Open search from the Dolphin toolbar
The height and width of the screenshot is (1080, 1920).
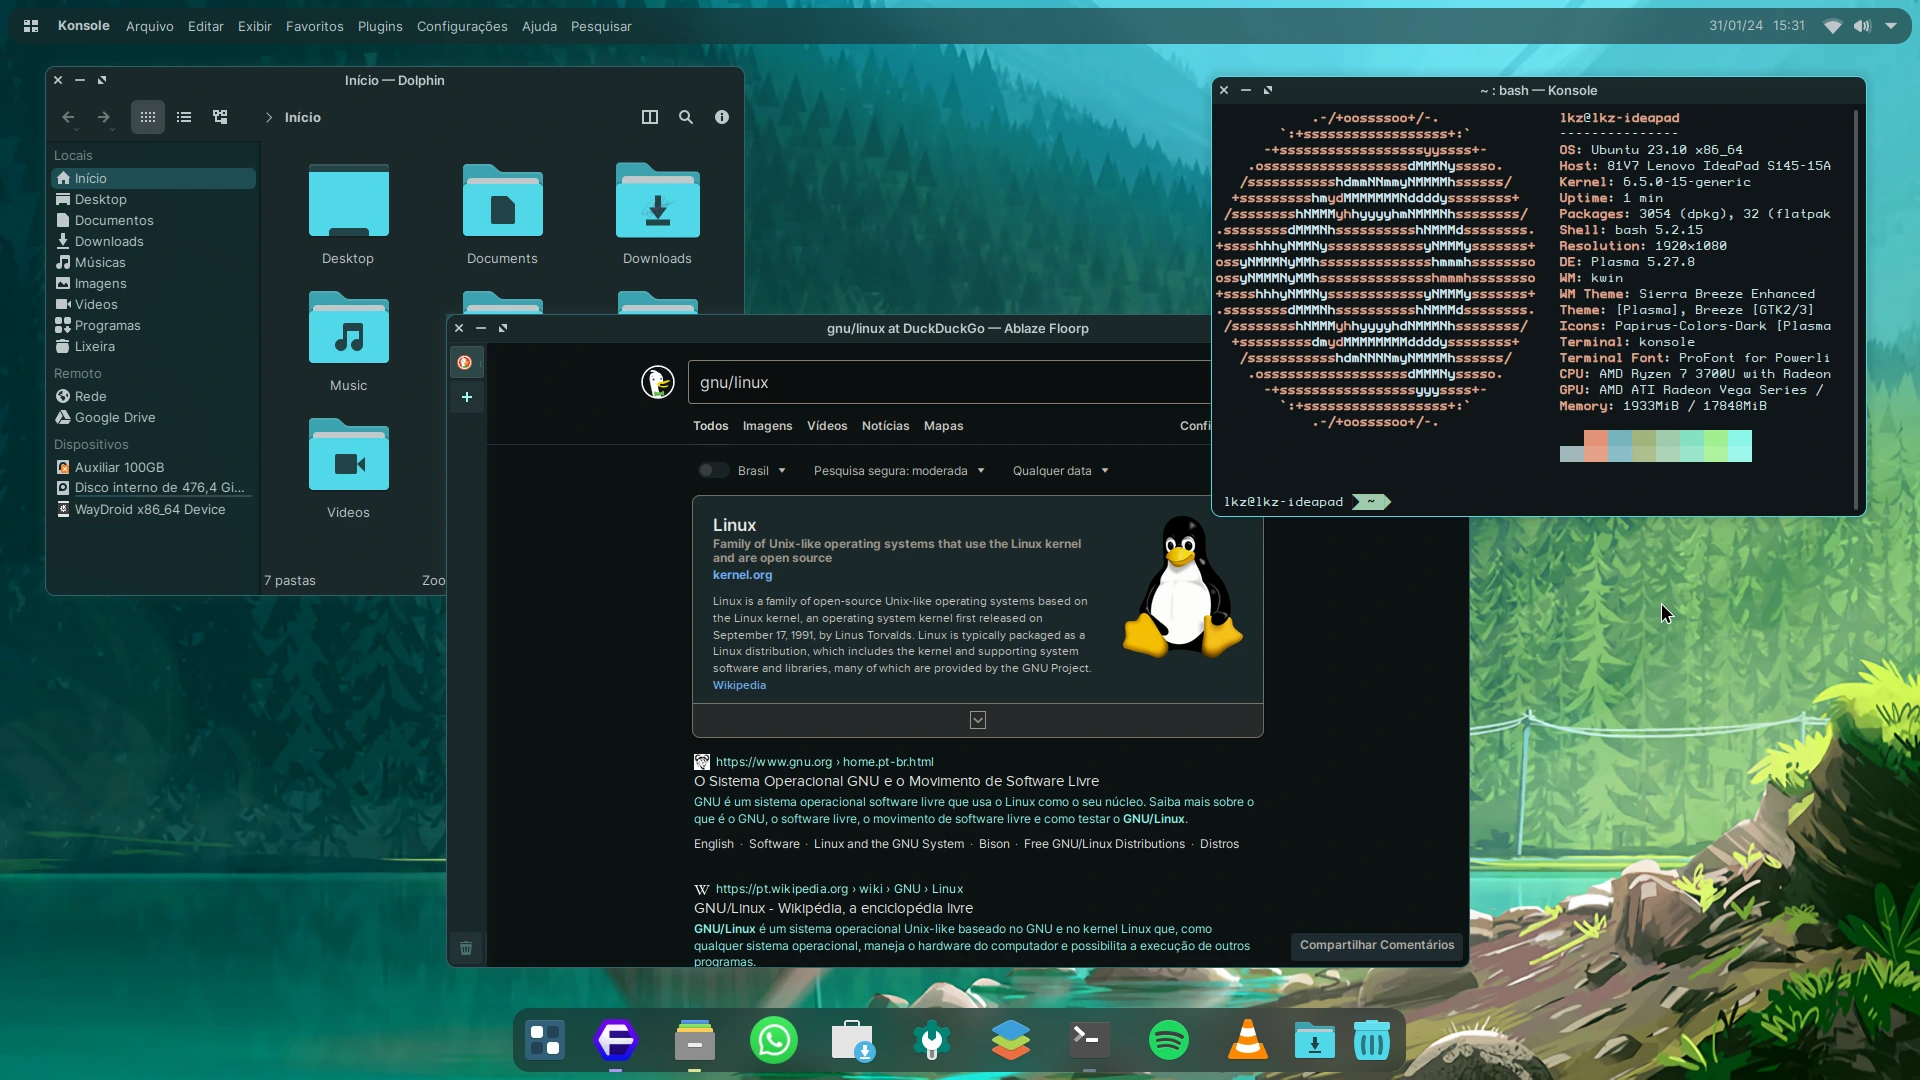(x=686, y=117)
